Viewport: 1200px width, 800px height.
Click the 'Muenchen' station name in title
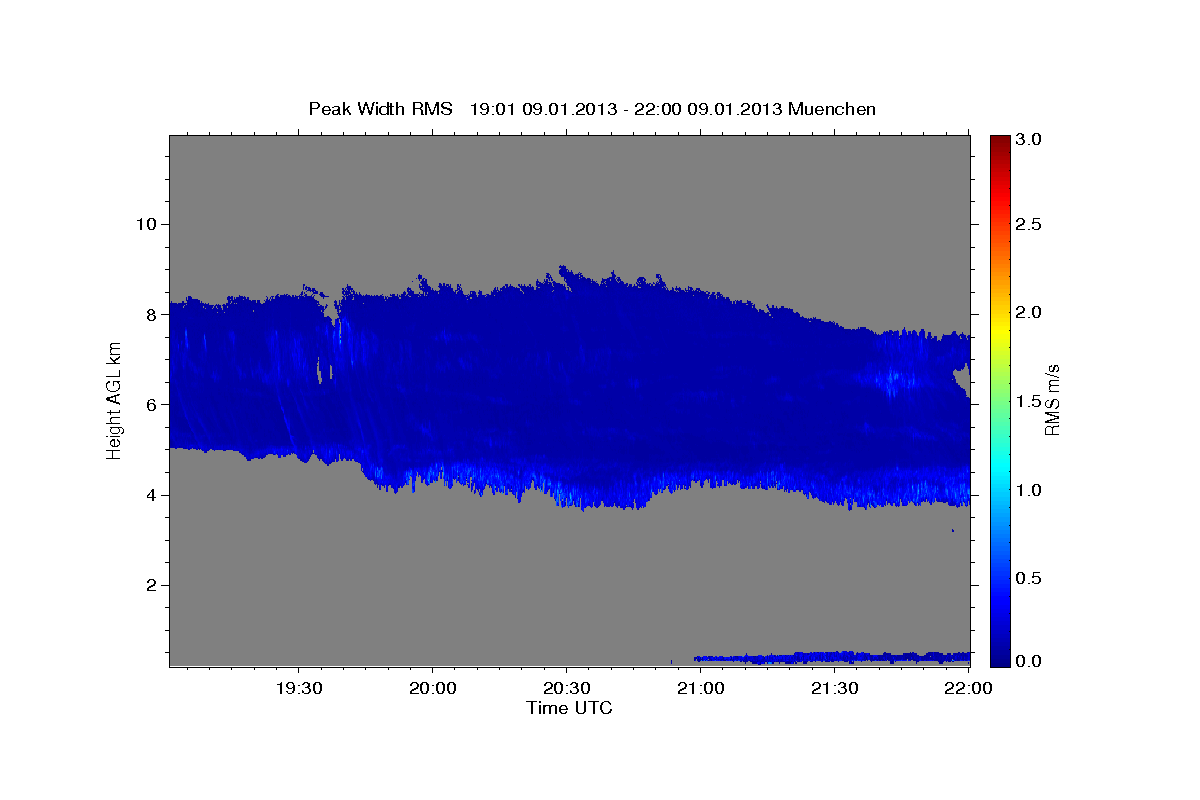832,108
